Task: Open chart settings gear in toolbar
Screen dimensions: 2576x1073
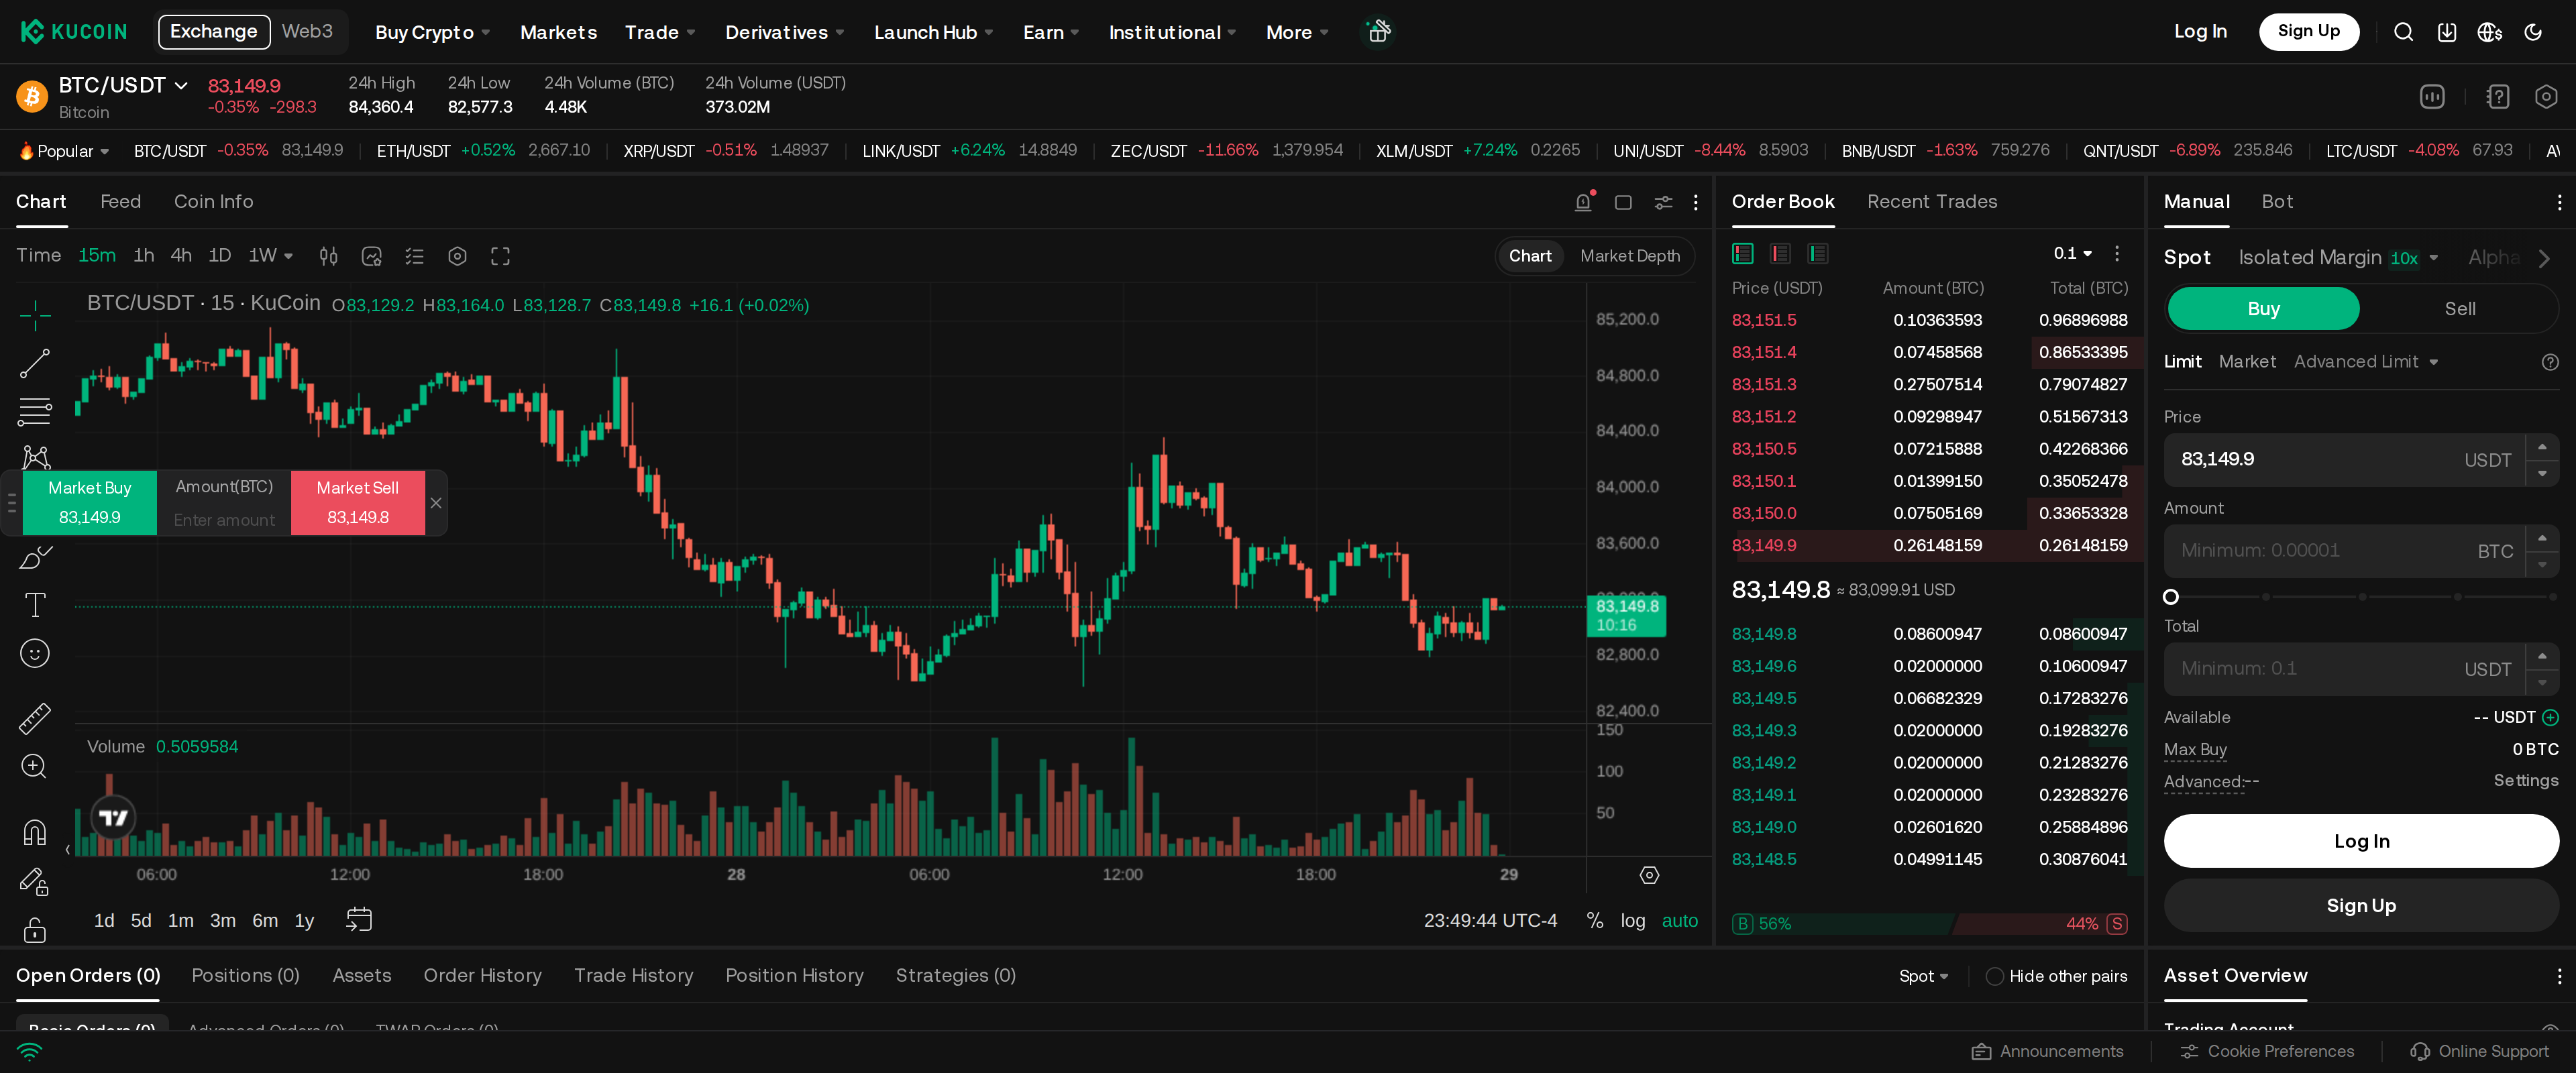Action: (x=457, y=256)
